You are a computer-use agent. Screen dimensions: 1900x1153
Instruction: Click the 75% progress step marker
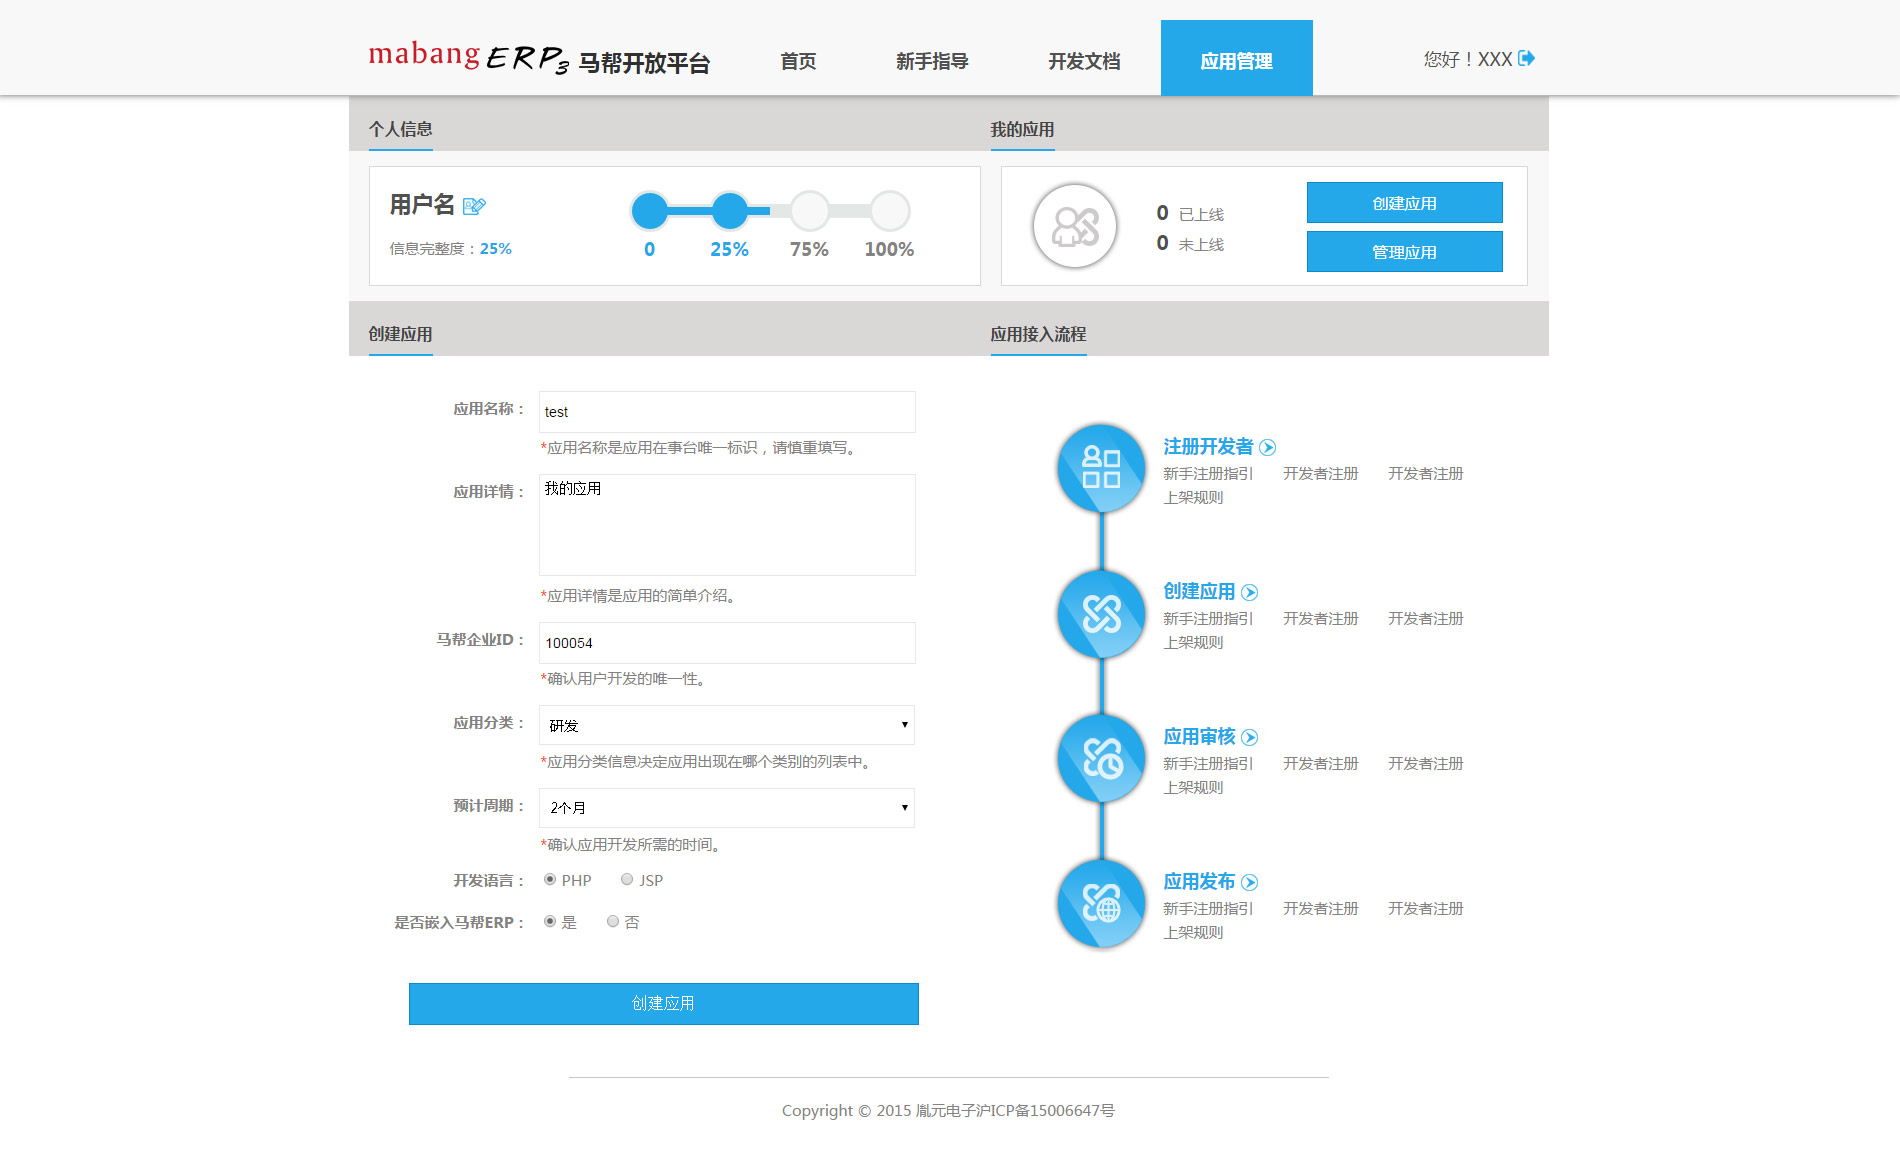pos(809,211)
